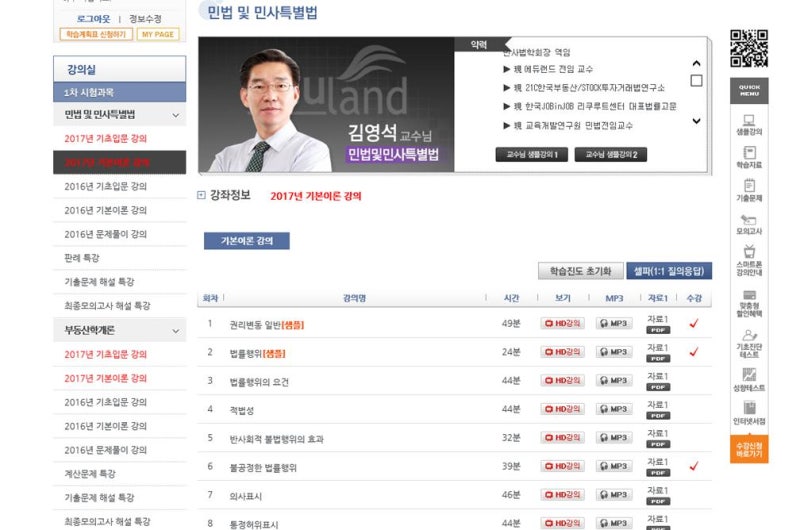Click the 학습진도 초기화 button

581,271
